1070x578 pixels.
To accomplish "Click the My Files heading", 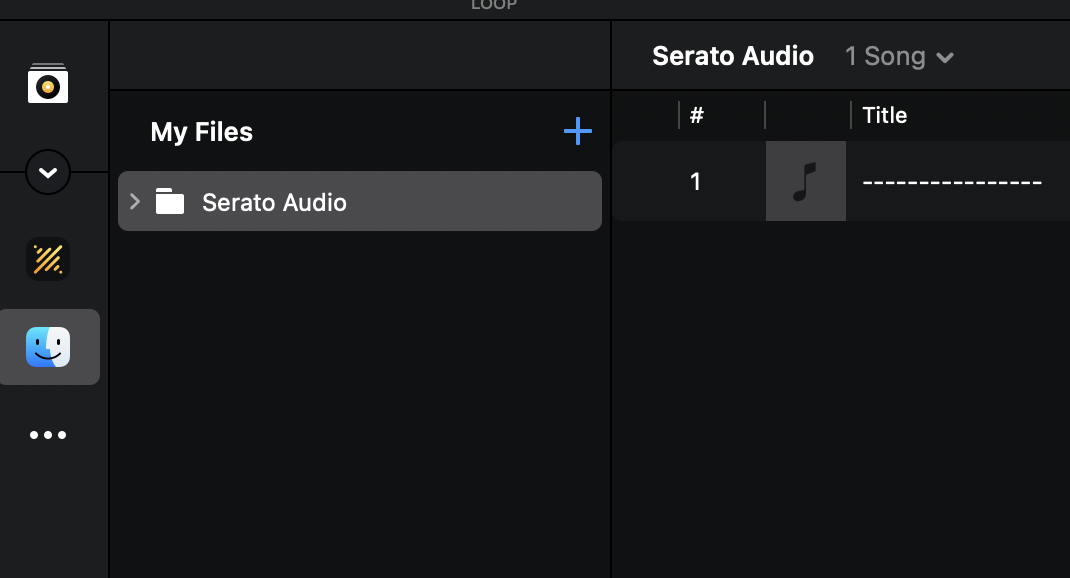I will point(201,132).
